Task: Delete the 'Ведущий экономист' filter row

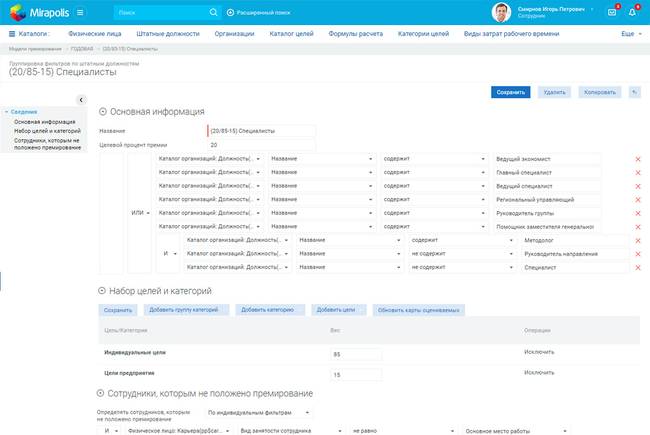Action: pyautogui.click(x=638, y=159)
